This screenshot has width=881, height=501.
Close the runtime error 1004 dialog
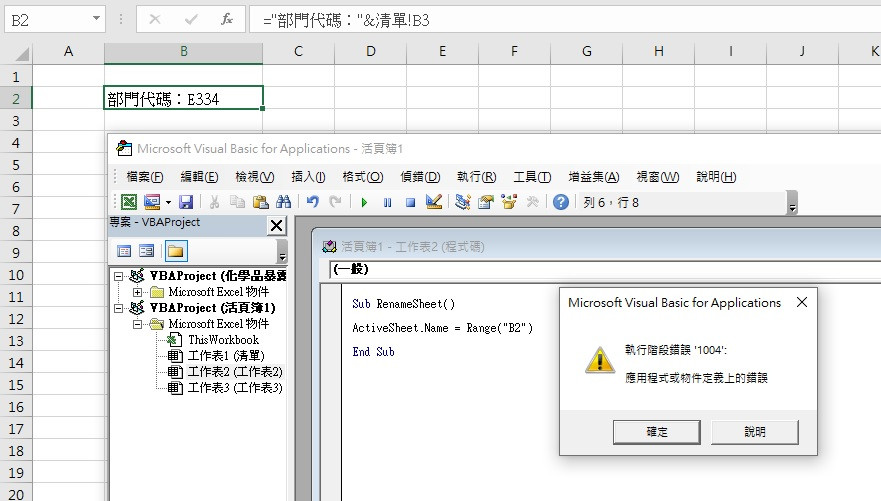point(802,302)
